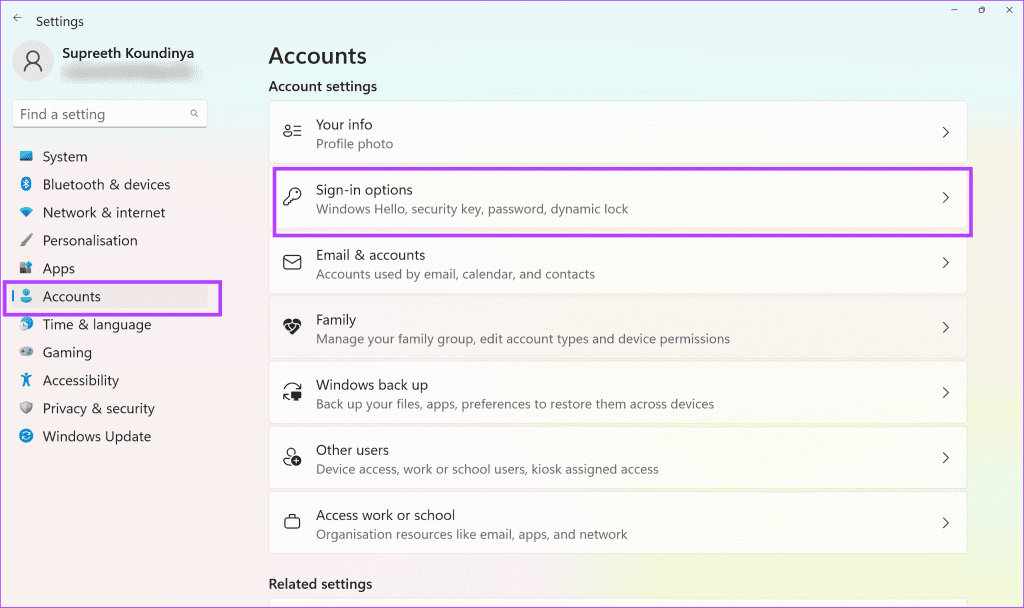Click the Windows Update icon

pyautogui.click(x=26, y=437)
